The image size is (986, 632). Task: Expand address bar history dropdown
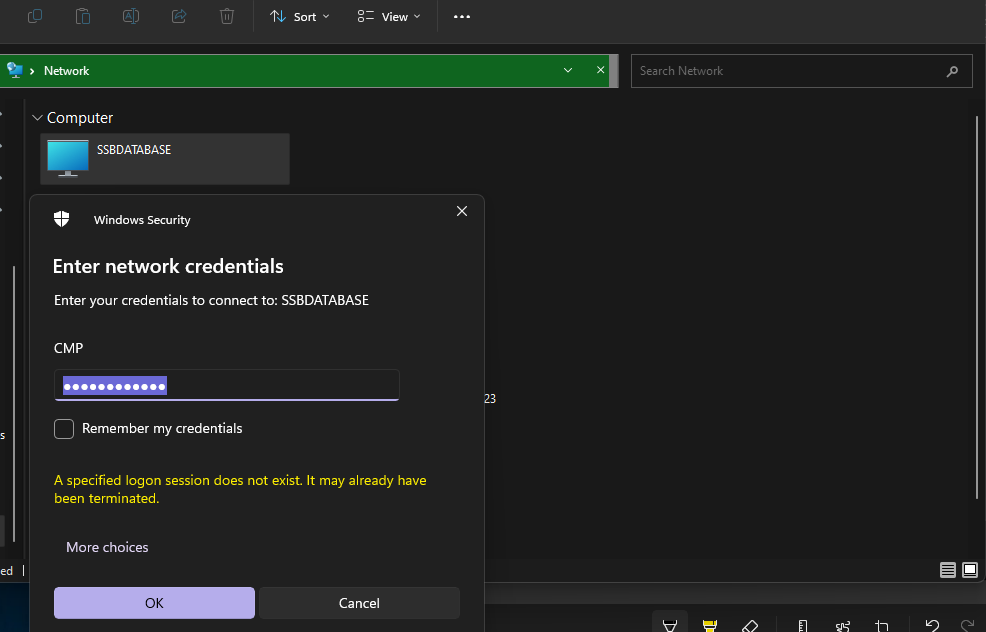coord(568,70)
